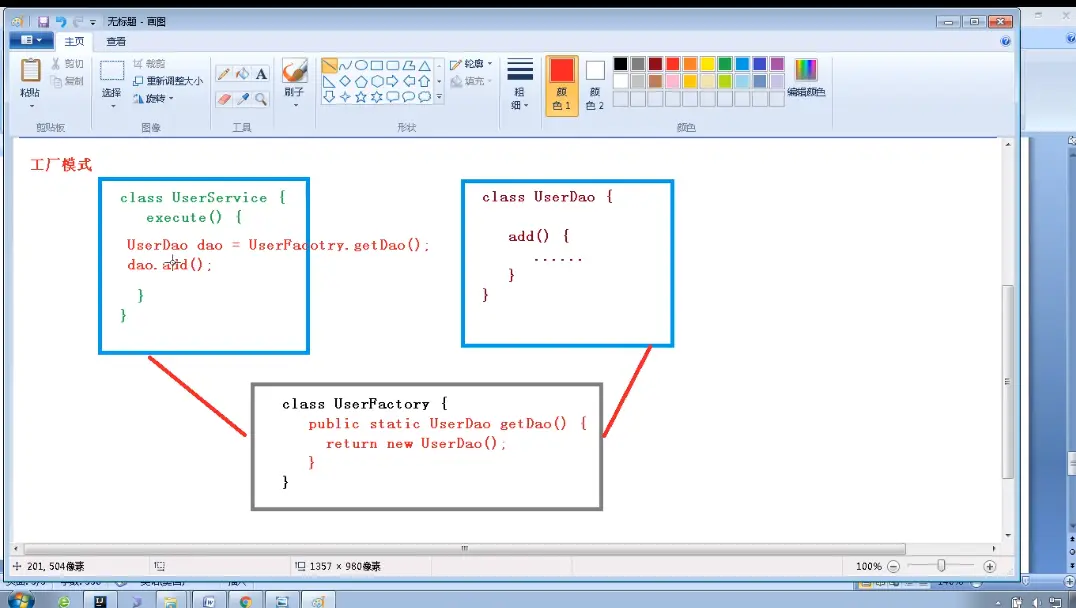Select the Color picker eyedropper tool
Viewport: 1076px width, 608px height.
242,100
